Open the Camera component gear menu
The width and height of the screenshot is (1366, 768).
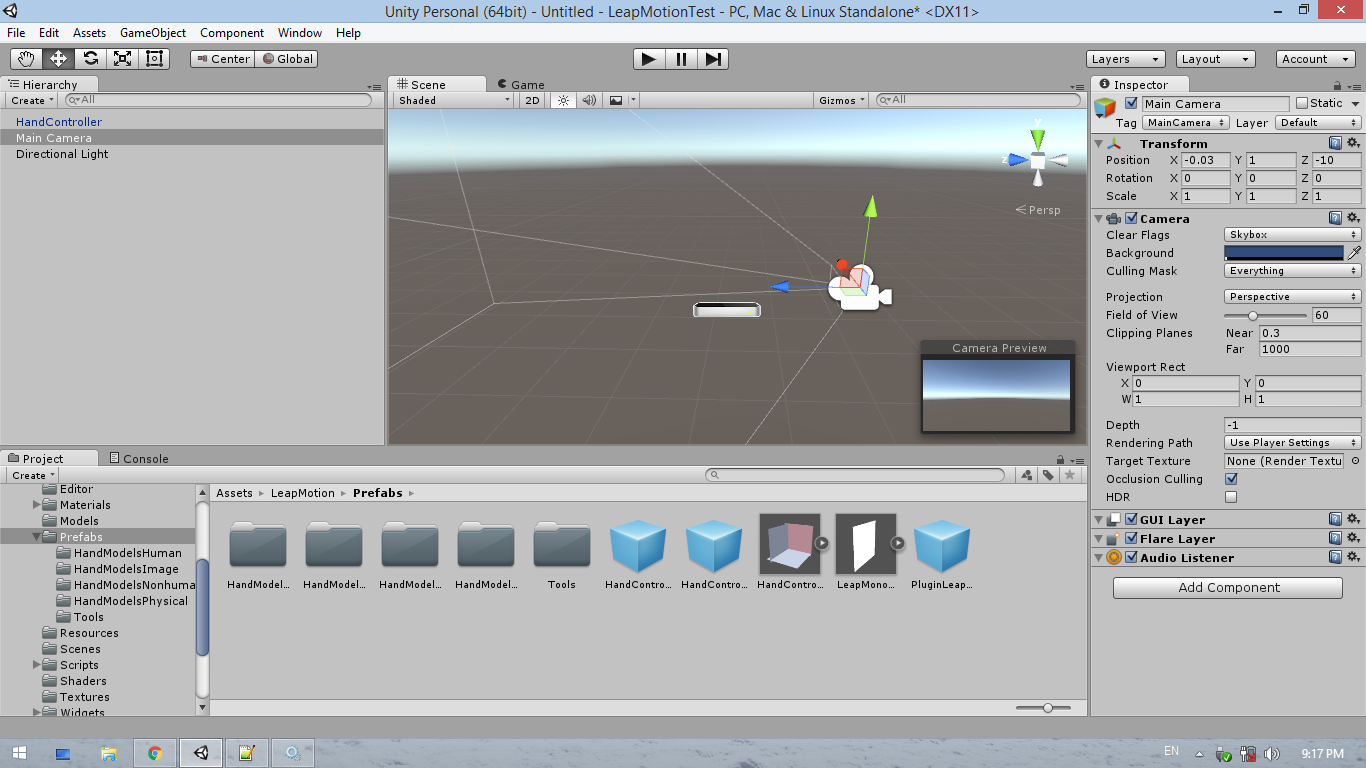coord(1353,218)
